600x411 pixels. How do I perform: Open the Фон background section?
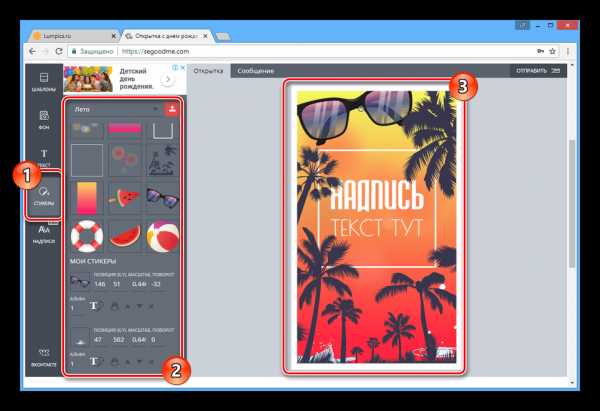click(x=44, y=120)
